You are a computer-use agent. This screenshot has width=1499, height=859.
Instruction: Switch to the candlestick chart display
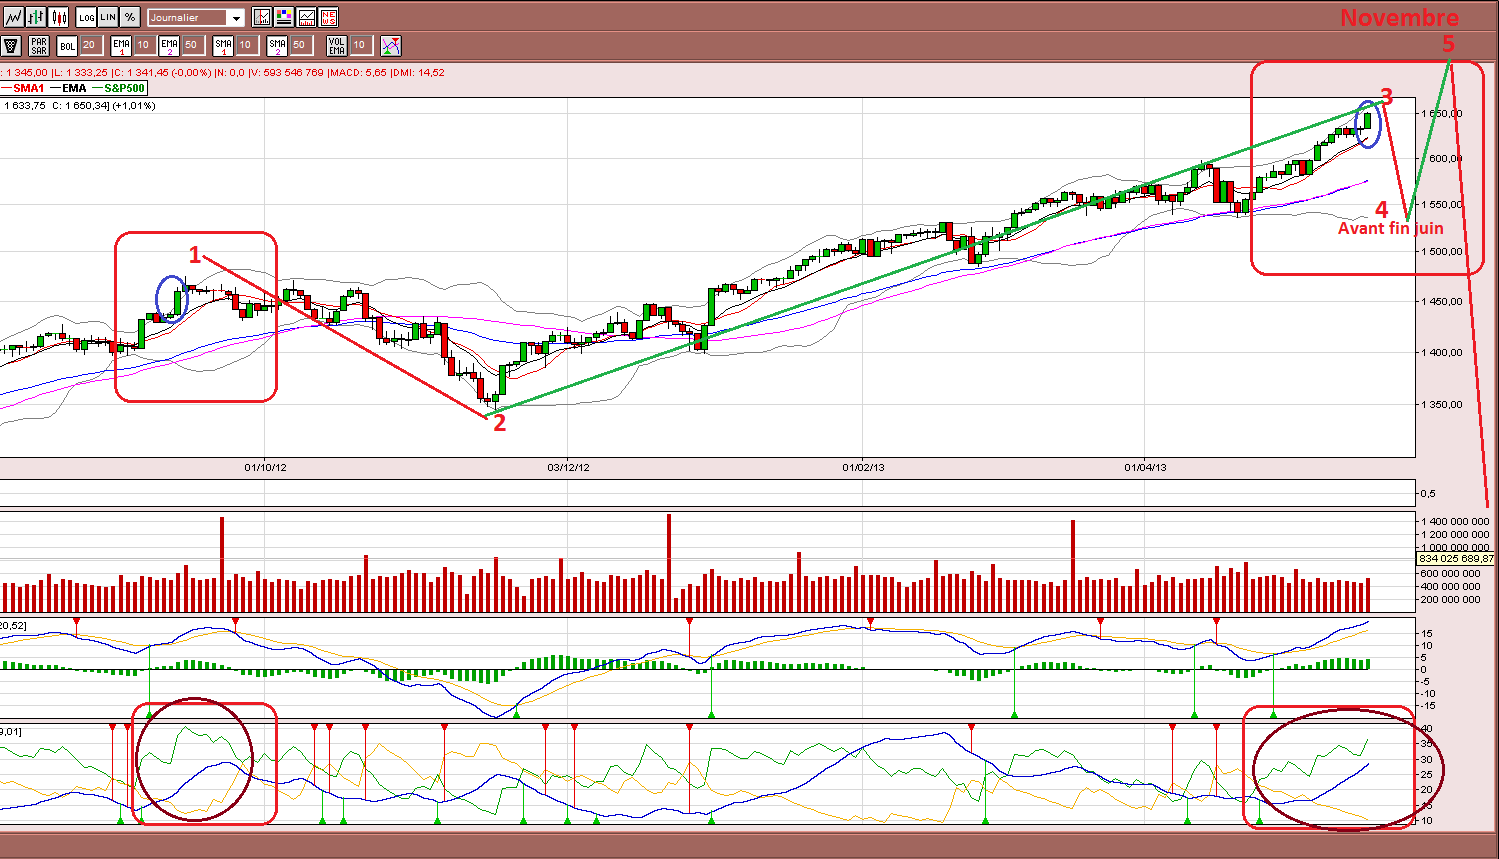point(58,17)
